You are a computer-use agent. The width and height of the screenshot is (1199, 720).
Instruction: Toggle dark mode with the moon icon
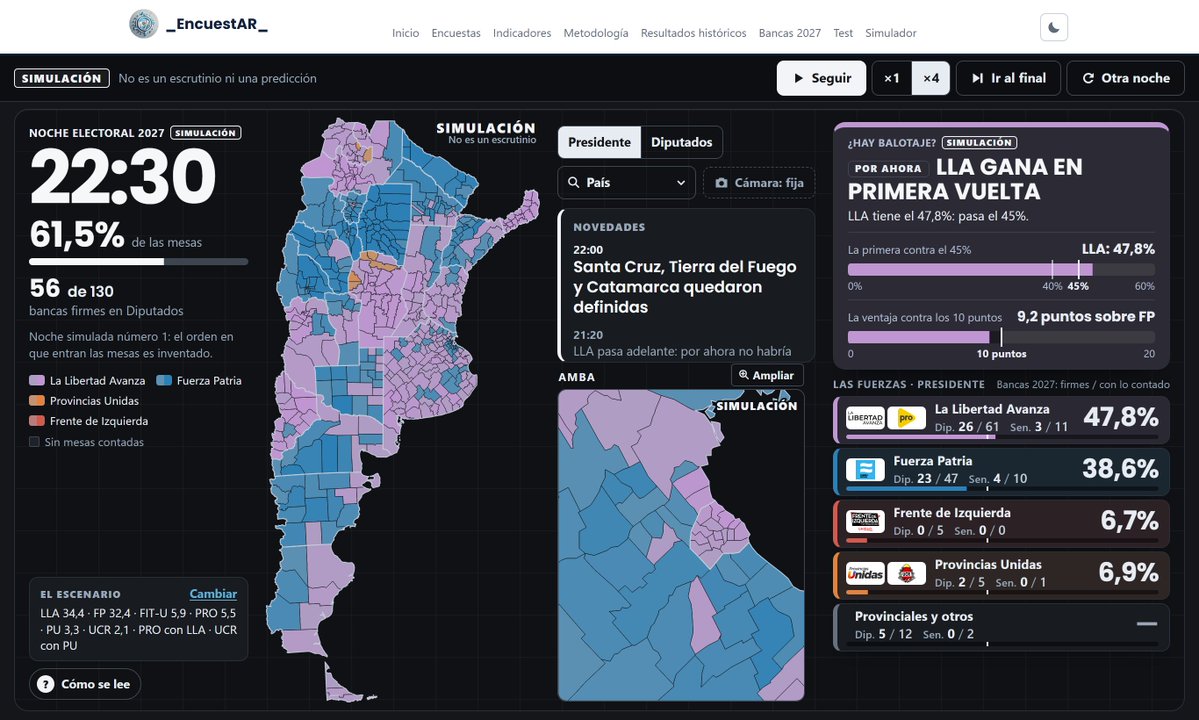(1054, 28)
